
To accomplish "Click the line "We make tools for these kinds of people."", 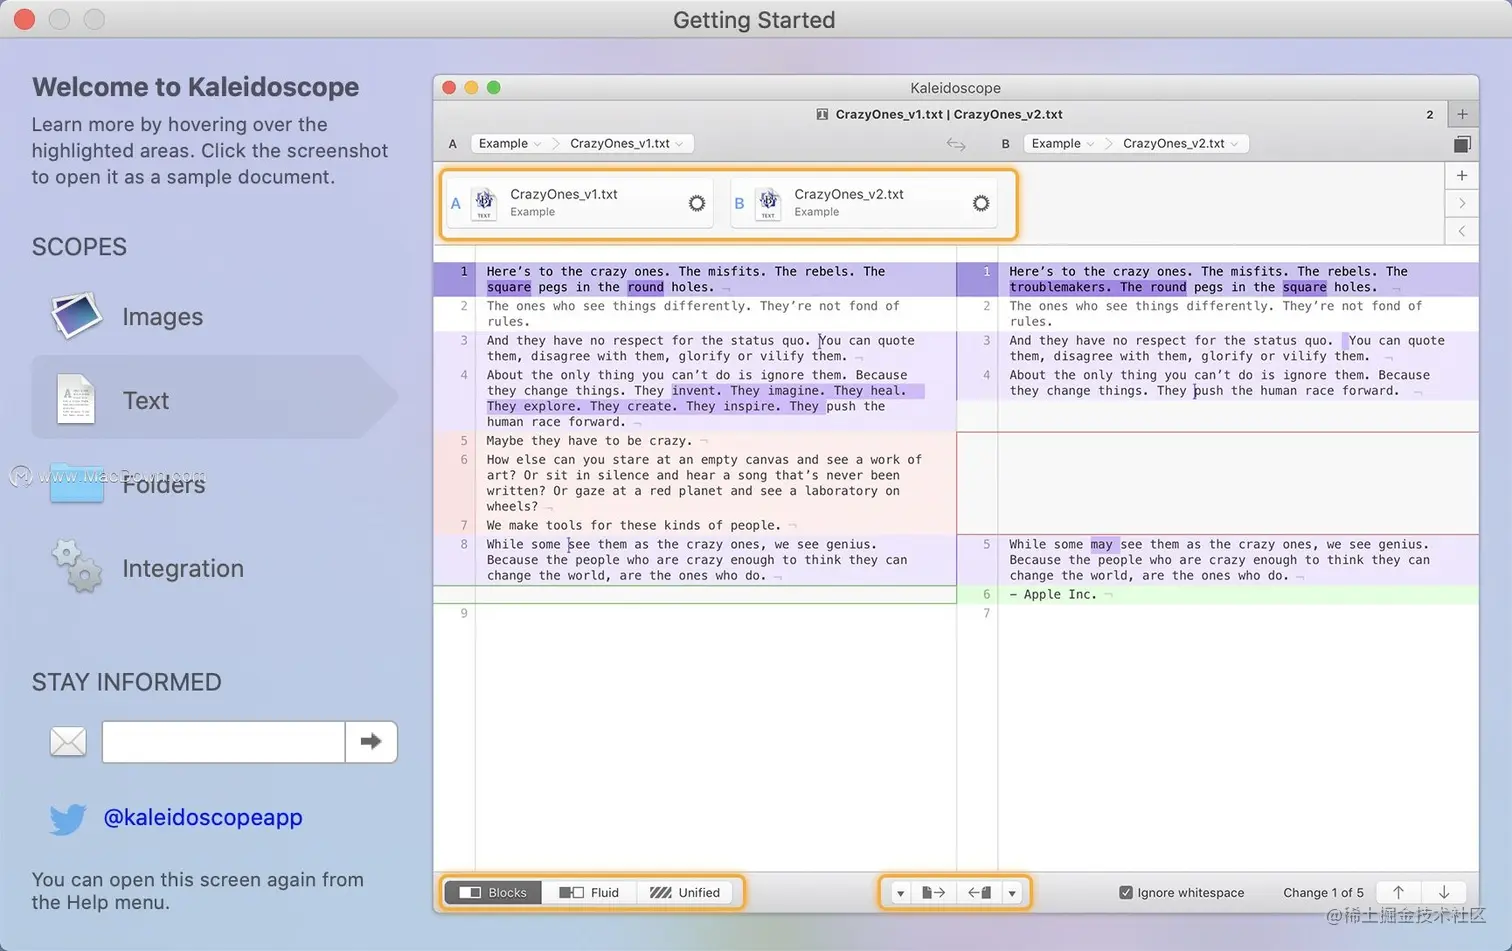I will pyautogui.click(x=633, y=525).
